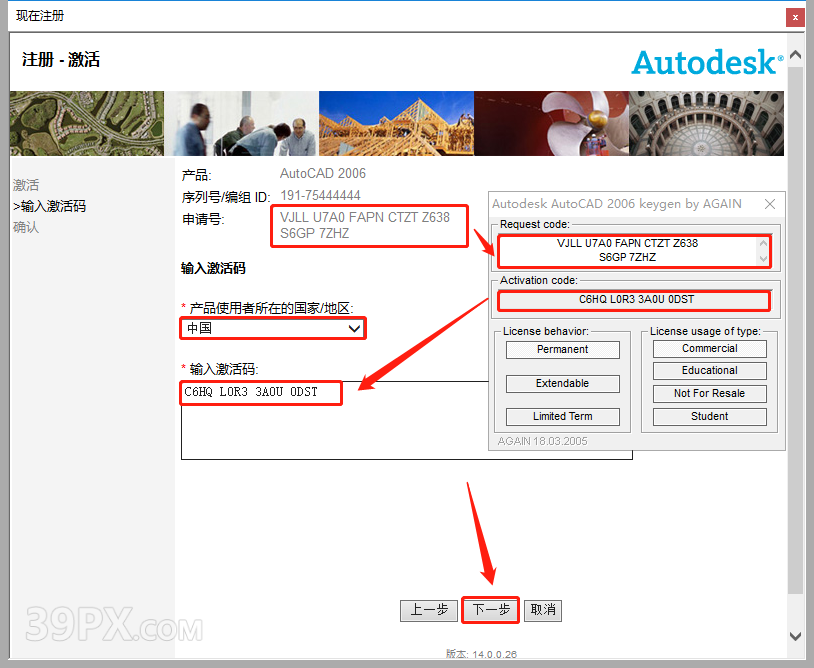814x668 pixels.
Task: Click the Autodesk logo
Action: tap(706, 62)
